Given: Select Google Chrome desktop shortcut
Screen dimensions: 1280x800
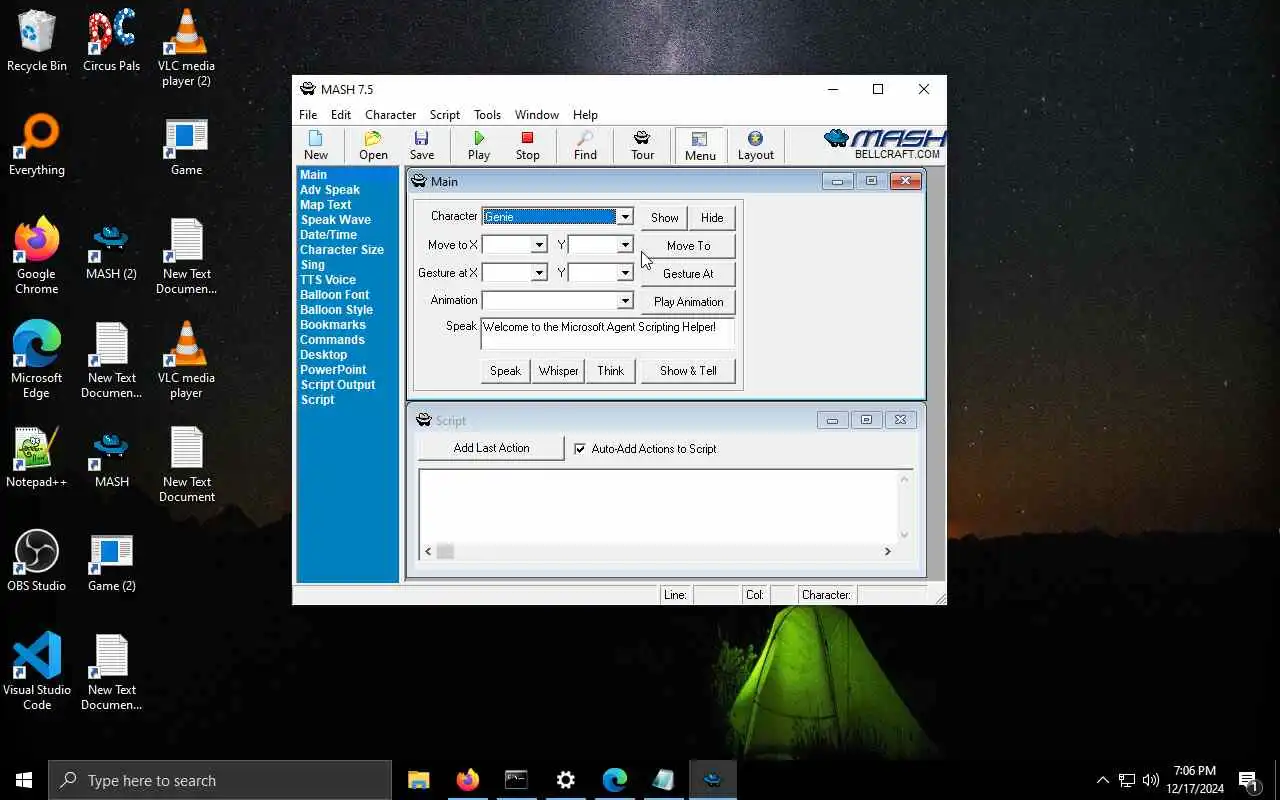Looking at the screenshot, I should pyautogui.click(x=37, y=256).
